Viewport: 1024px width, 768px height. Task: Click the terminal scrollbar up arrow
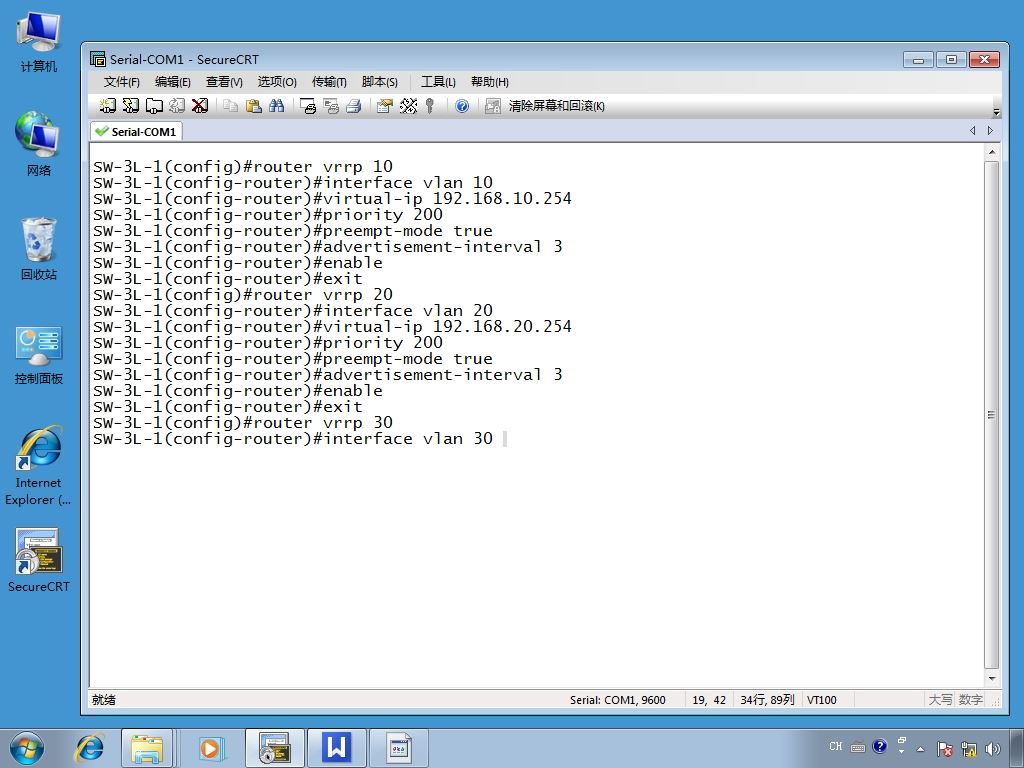coord(991,152)
